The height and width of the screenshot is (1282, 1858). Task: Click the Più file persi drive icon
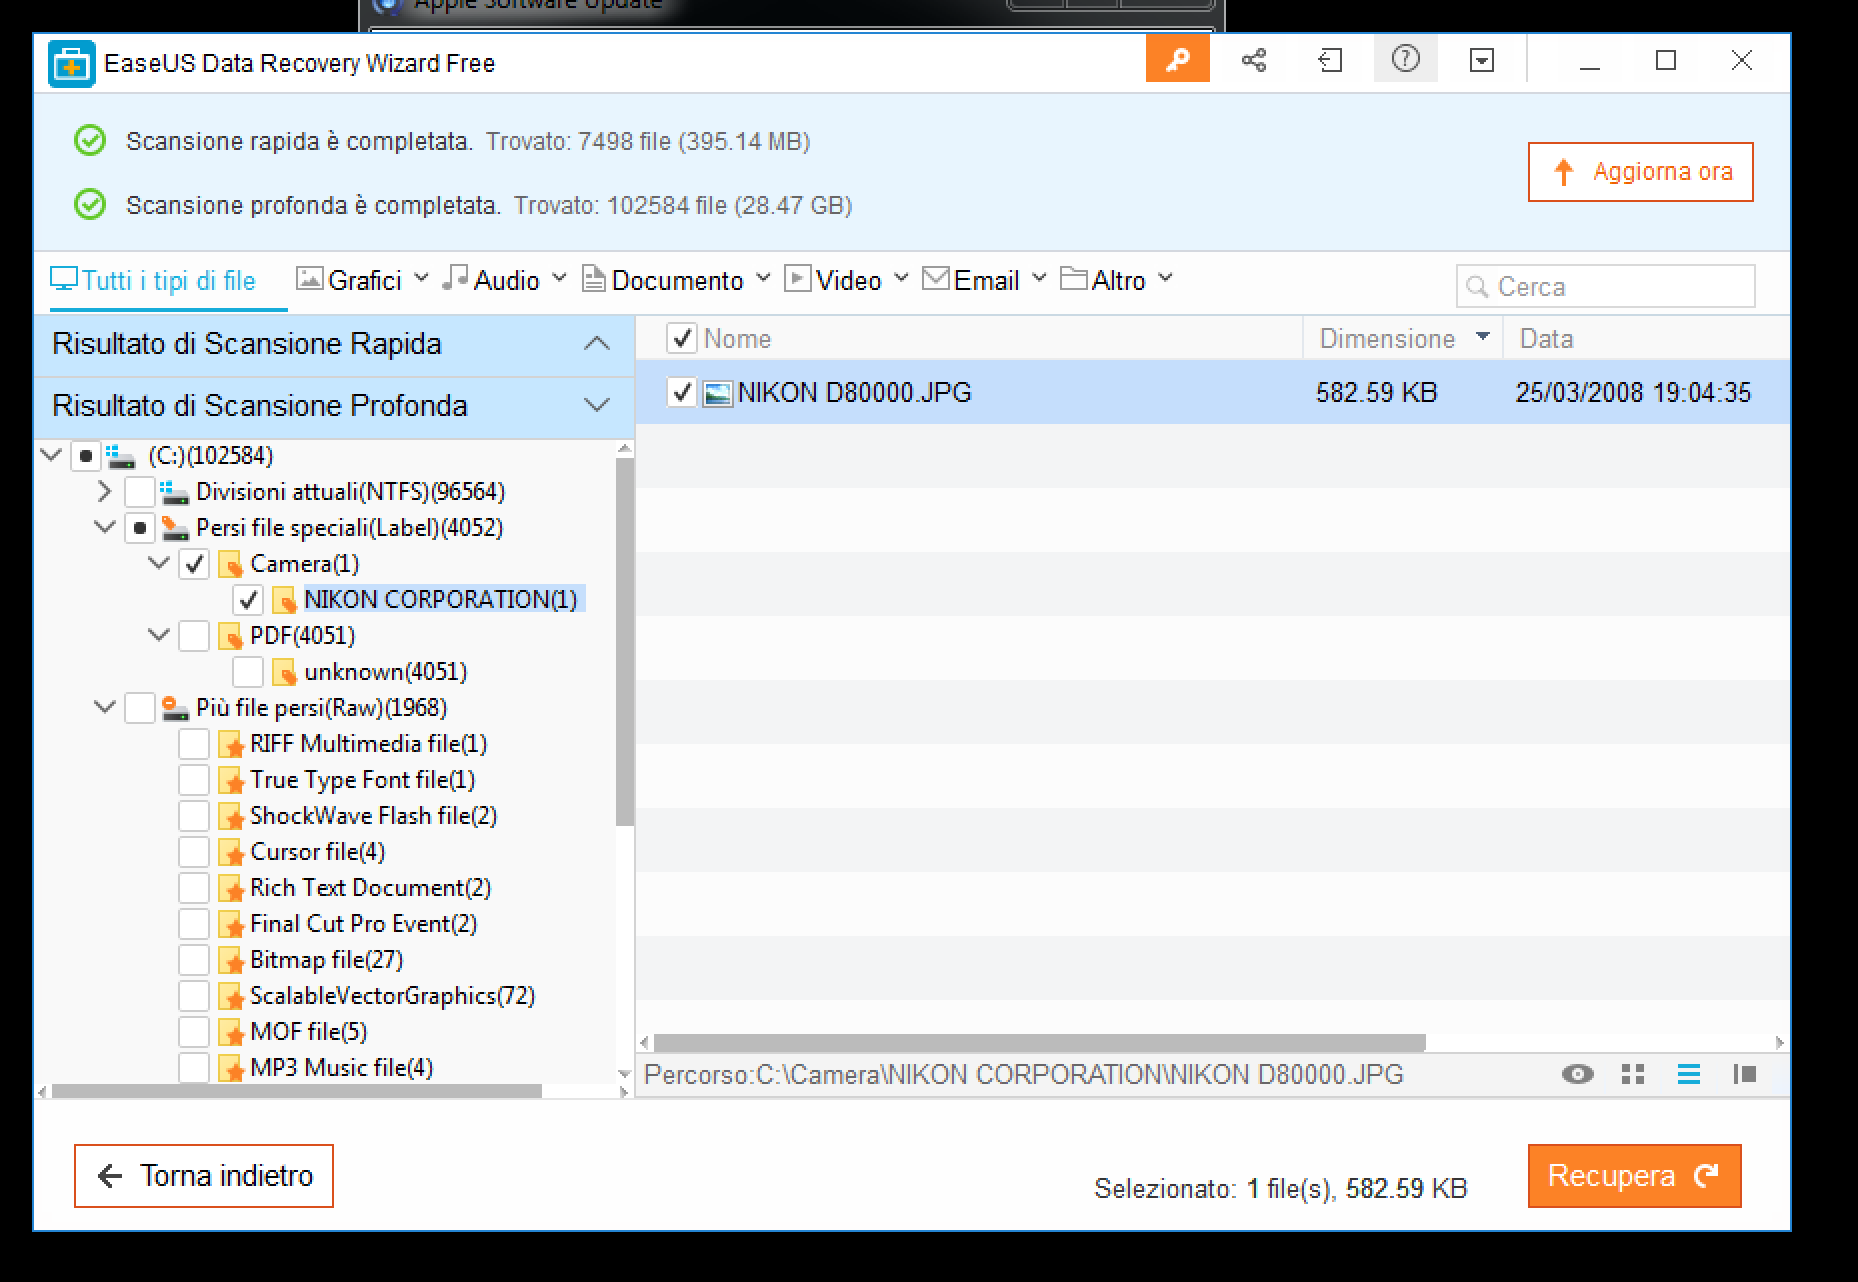tap(175, 708)
